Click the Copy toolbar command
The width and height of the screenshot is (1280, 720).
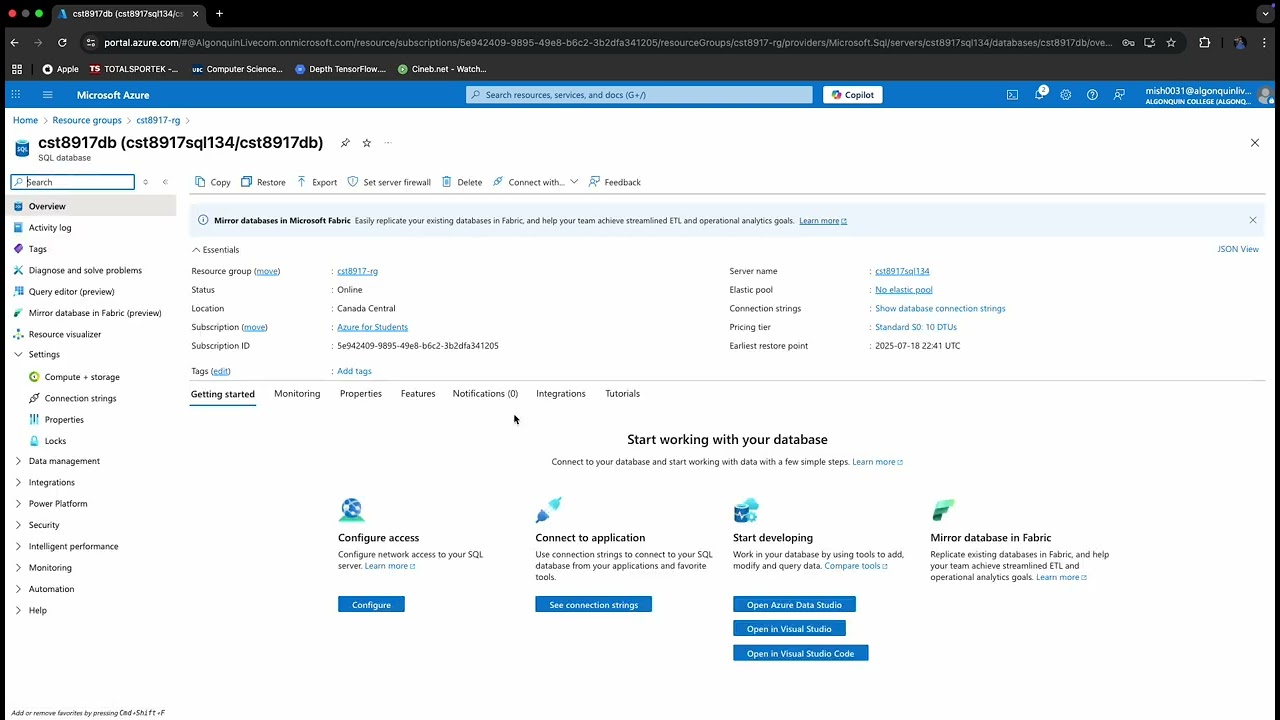tap(213, 182)
